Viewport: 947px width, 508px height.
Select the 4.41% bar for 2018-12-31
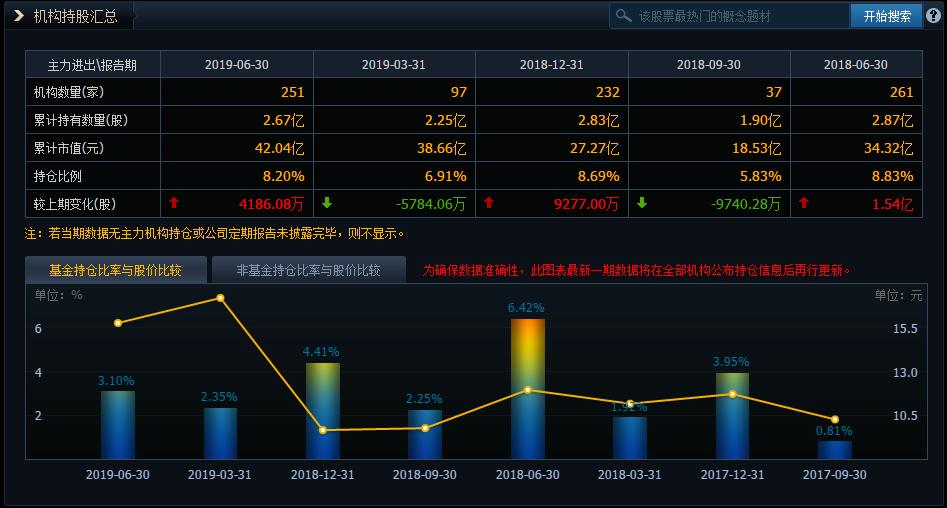pyautogui.click(x=323, y=411)
